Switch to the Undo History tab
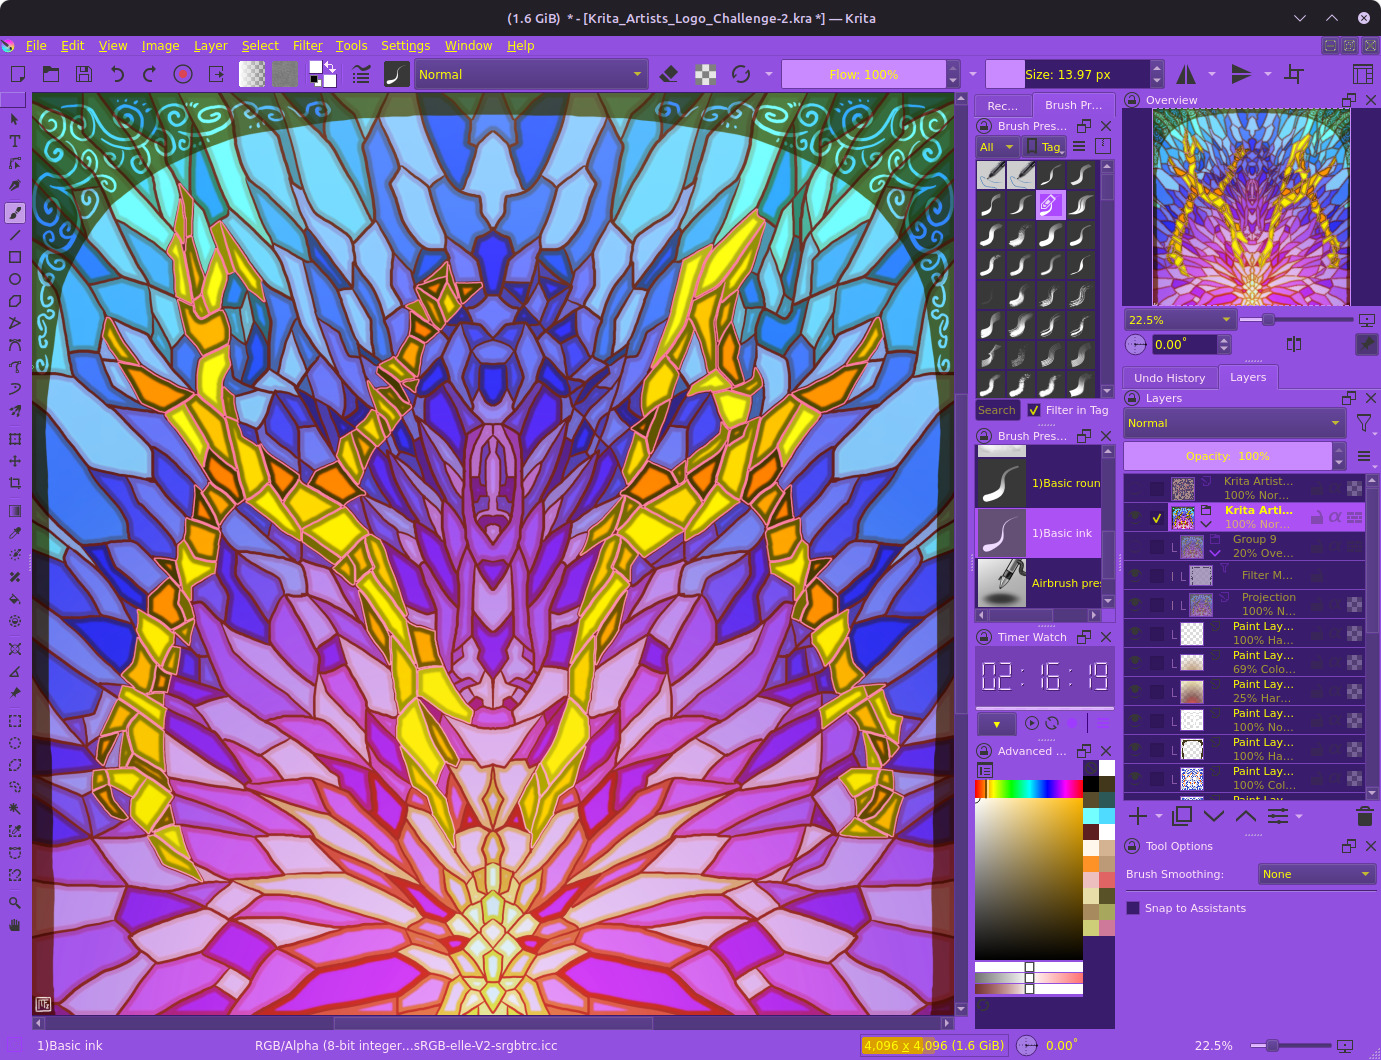 point(1169,378)
